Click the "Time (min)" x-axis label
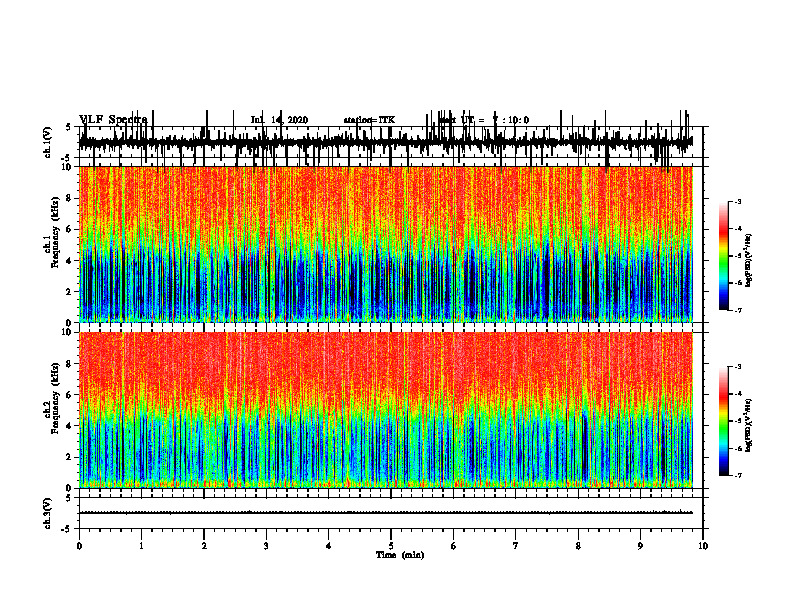This screenshot has height=612, width=792. tap(400, 555)
